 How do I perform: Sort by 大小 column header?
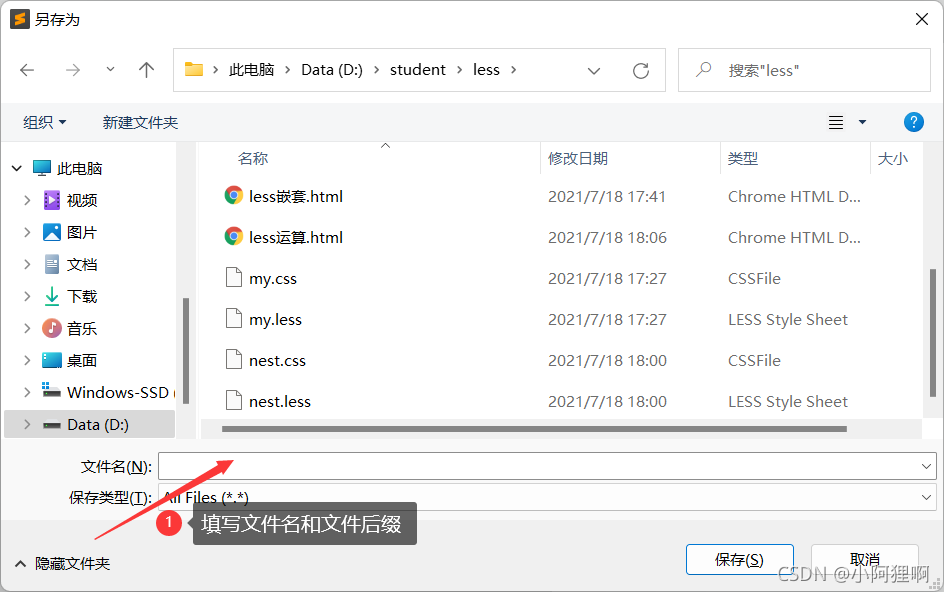click(x=892, y=158)
